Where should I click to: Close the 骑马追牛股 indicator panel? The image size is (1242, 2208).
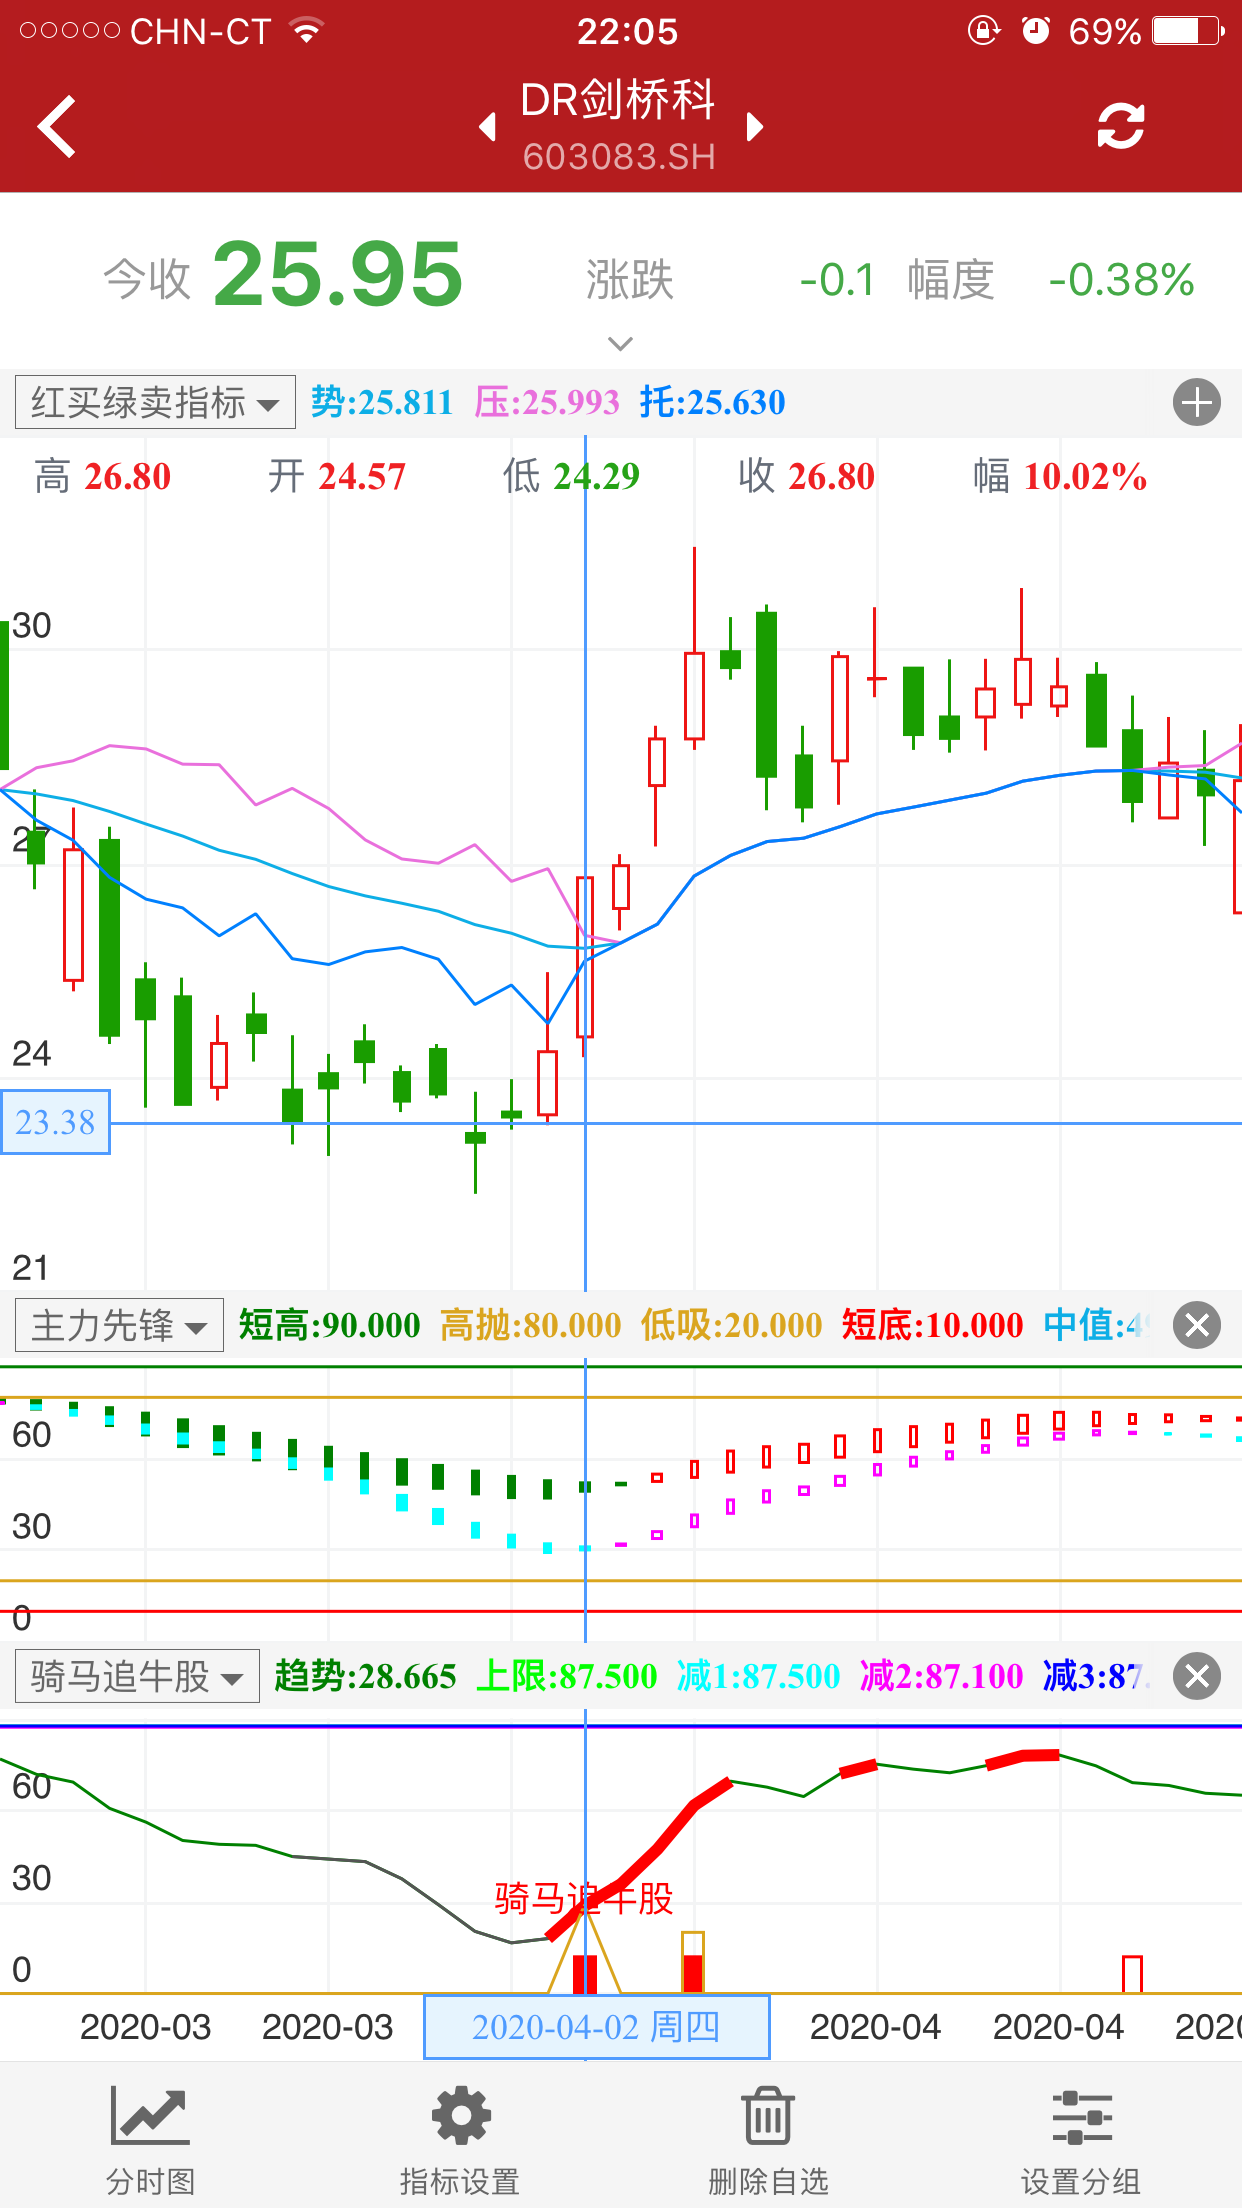1196,1677
